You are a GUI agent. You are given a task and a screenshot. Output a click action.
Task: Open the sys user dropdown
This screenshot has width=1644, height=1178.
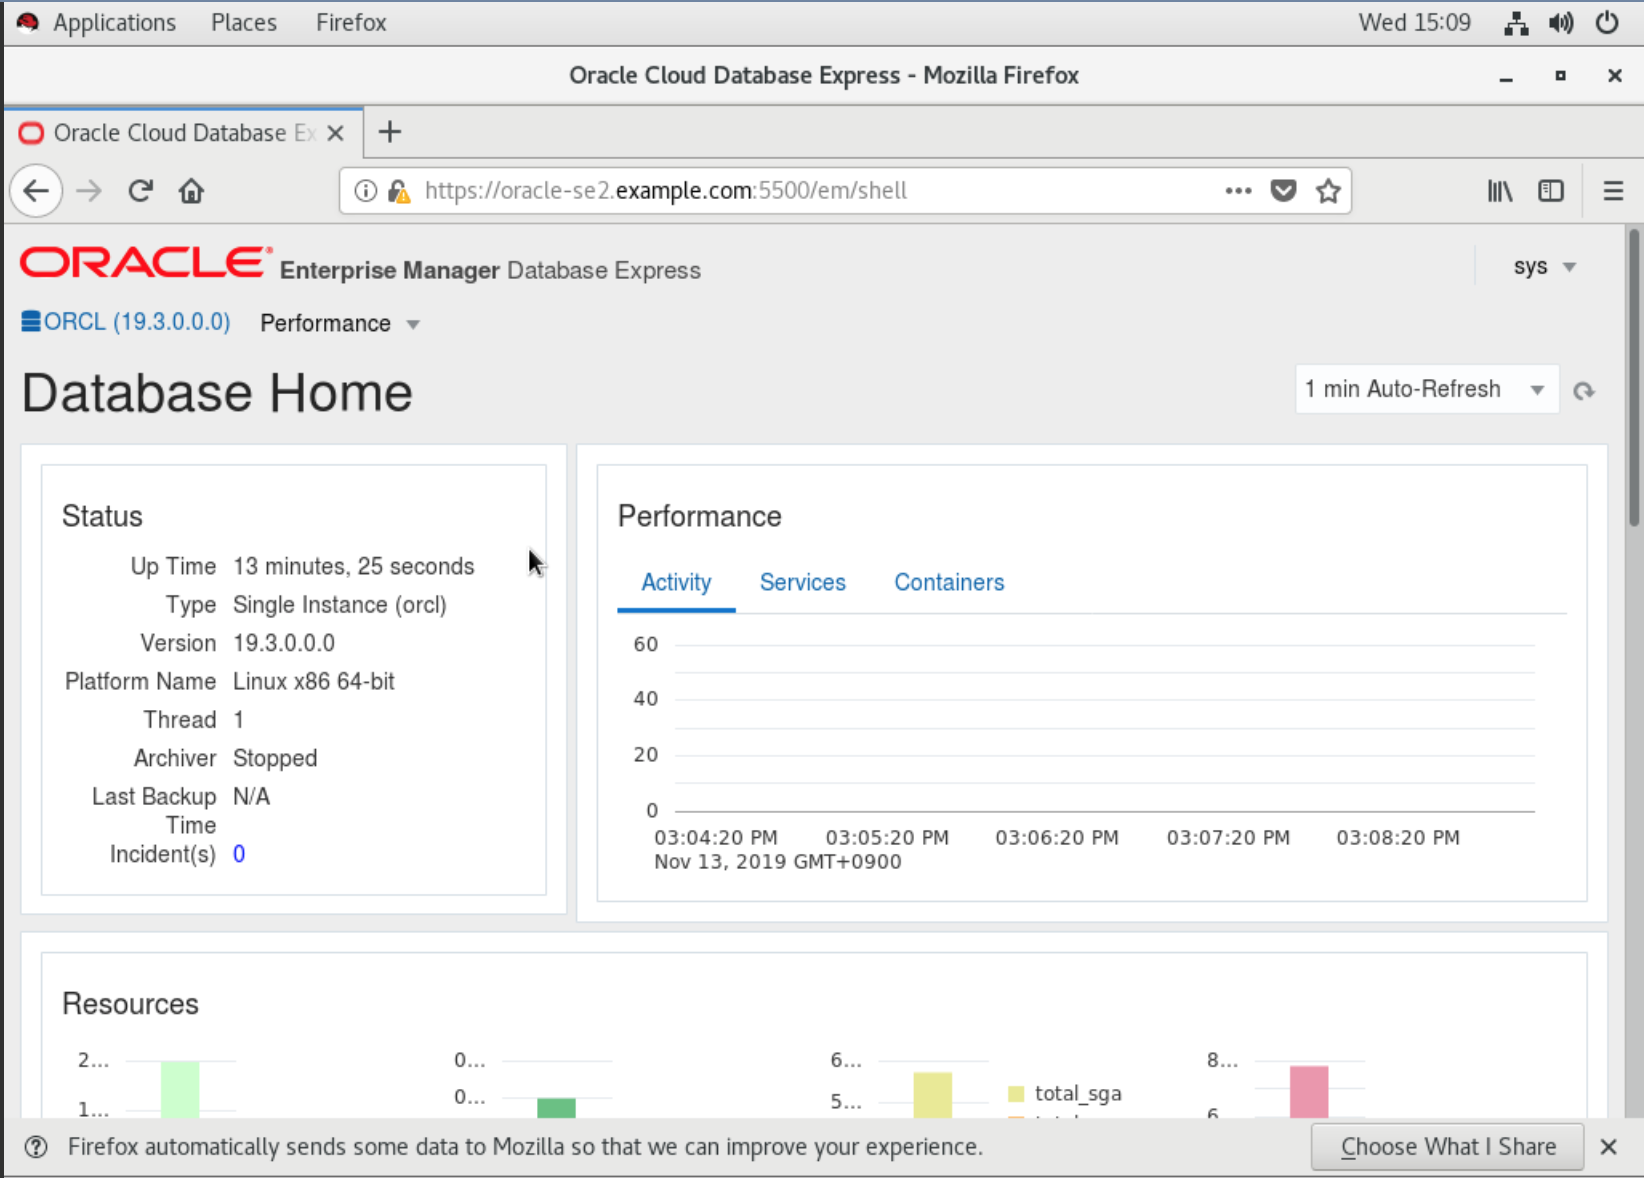pos(1545,267)
